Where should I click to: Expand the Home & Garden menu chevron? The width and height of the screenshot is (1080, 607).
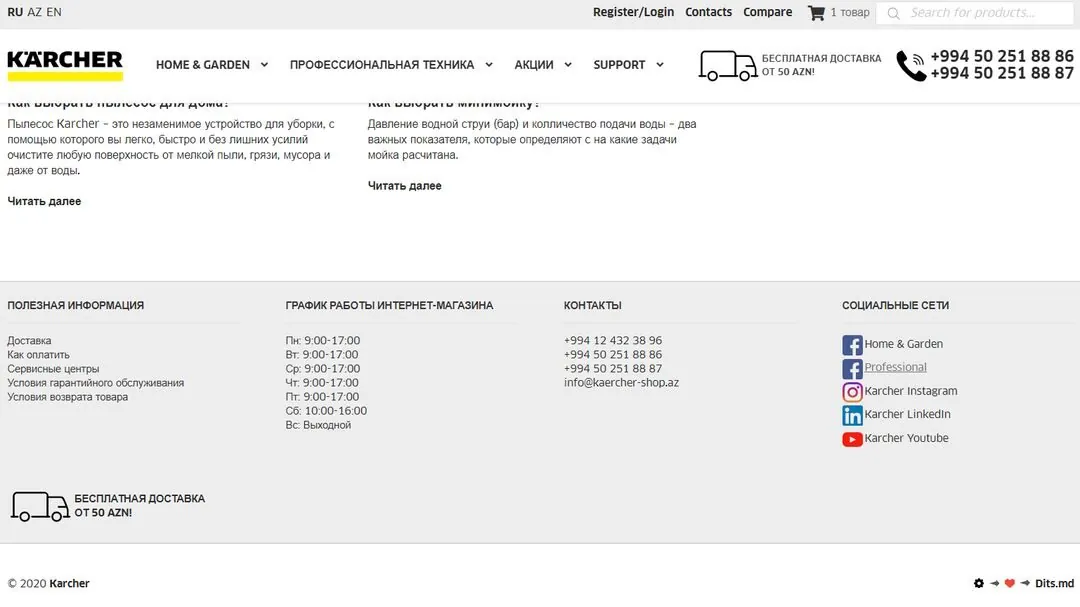pyautogui.click(x=264, y=65)
